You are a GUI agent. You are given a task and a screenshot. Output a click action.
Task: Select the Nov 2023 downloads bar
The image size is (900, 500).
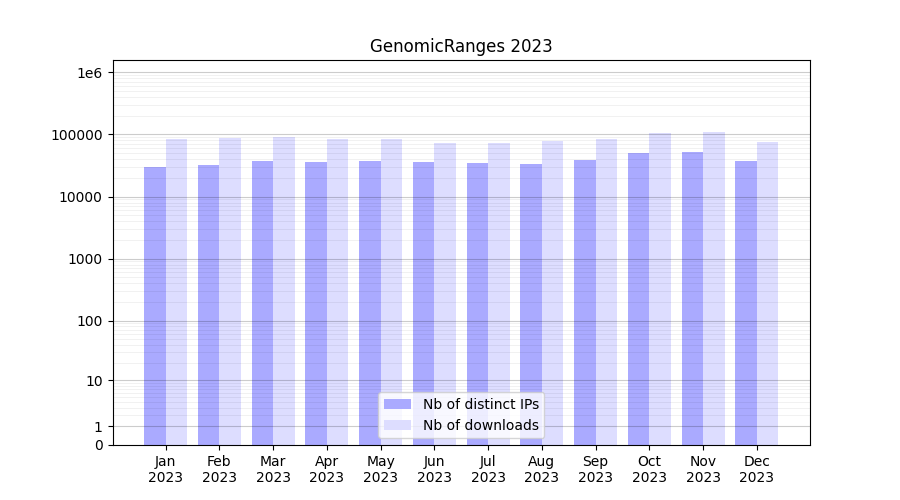[x=714, y=288]
